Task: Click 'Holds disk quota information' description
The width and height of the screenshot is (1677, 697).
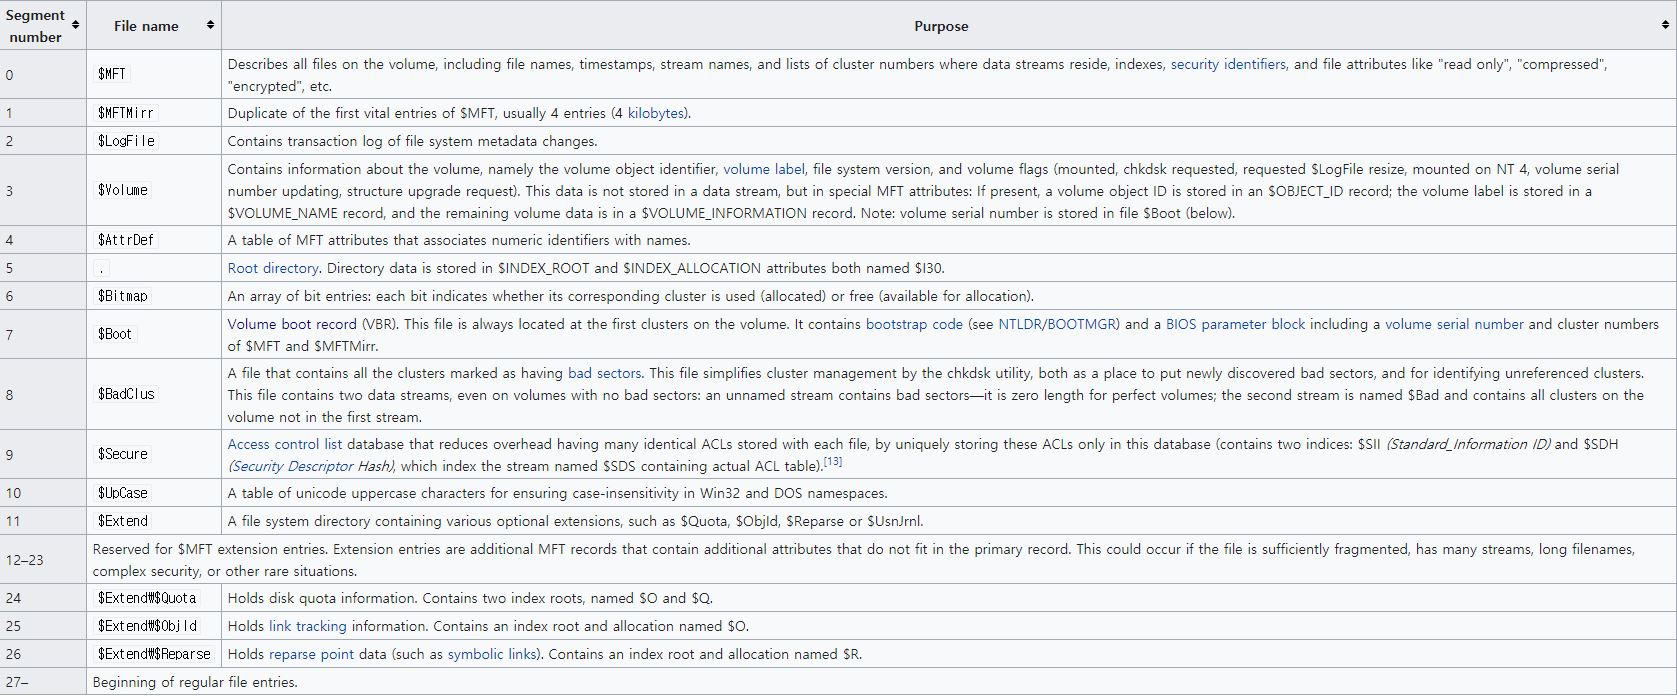Action: pos(470,598)
